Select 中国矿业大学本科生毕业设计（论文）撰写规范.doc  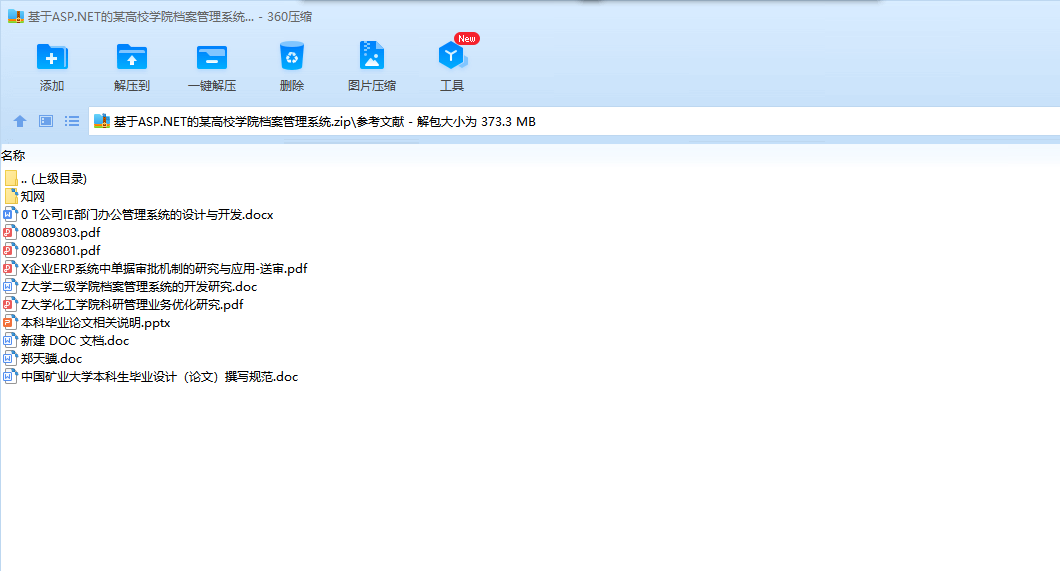(x=159, y=377)
